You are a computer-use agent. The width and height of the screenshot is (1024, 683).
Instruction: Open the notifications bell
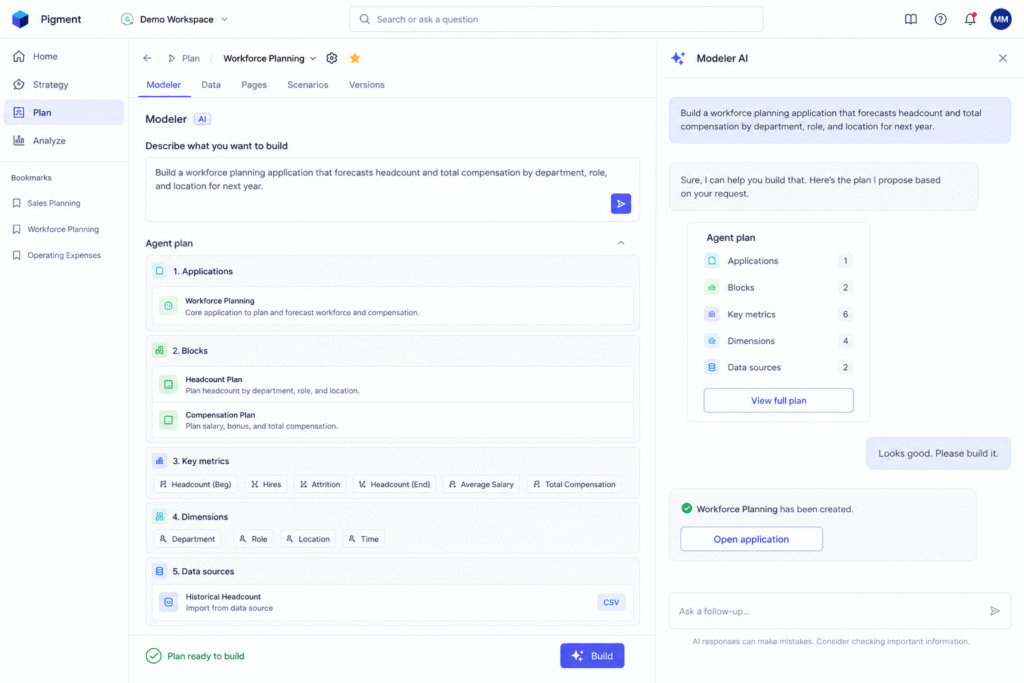click(x=970, y=19)
